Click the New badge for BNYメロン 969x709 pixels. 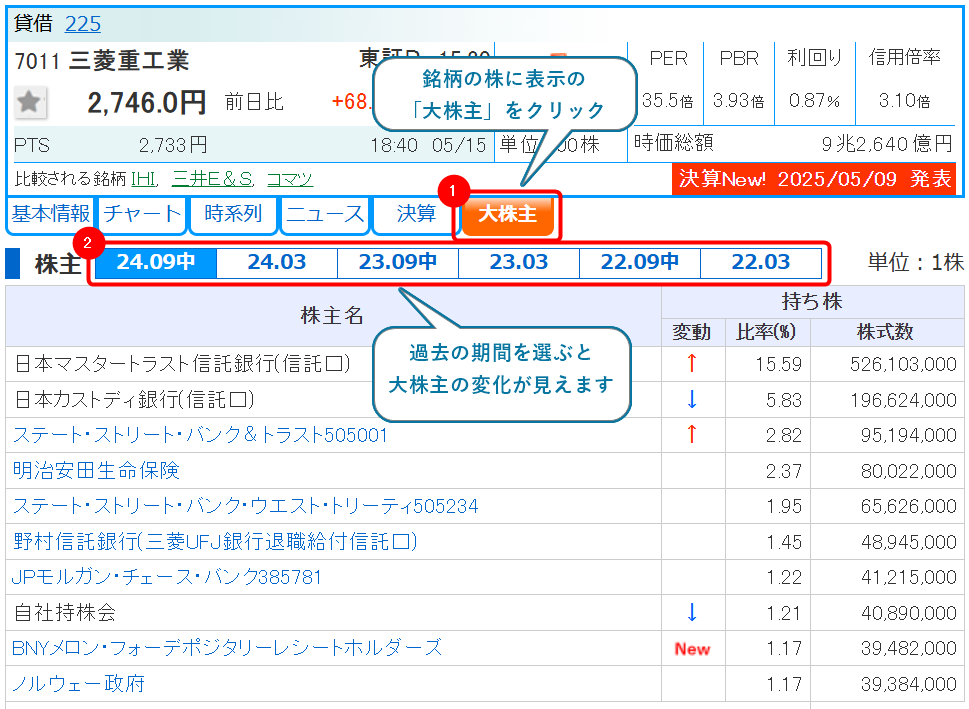point(692,649)
